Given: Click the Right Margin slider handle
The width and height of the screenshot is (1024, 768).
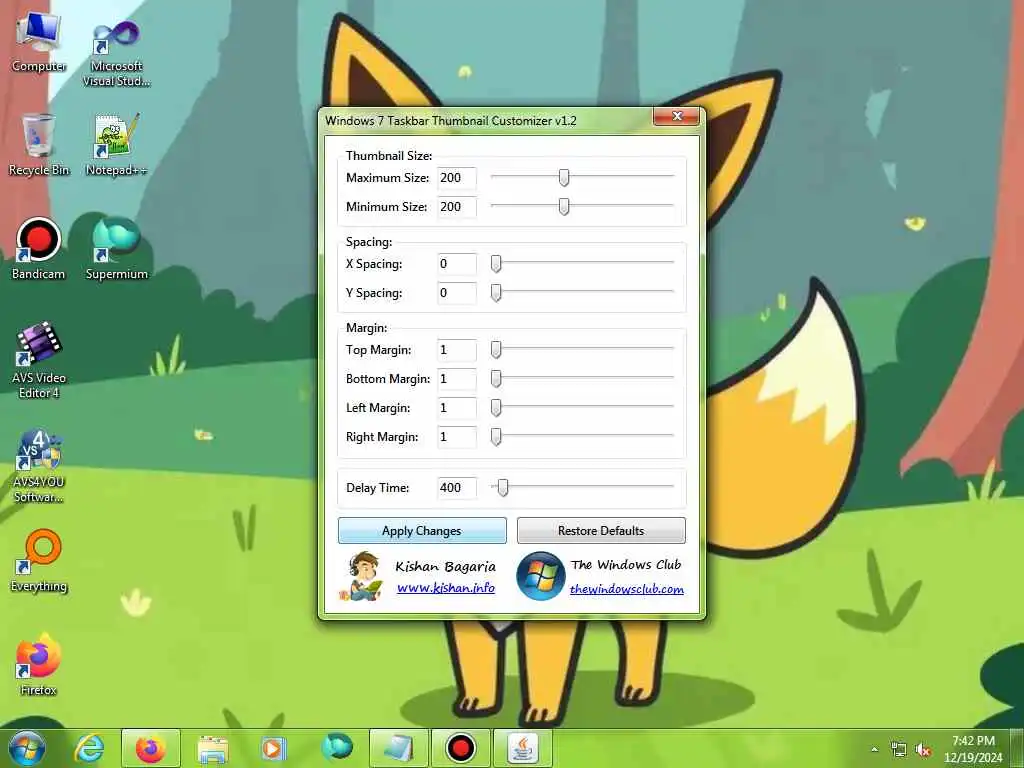Looking at the screenshot, I should click(496, 436).
